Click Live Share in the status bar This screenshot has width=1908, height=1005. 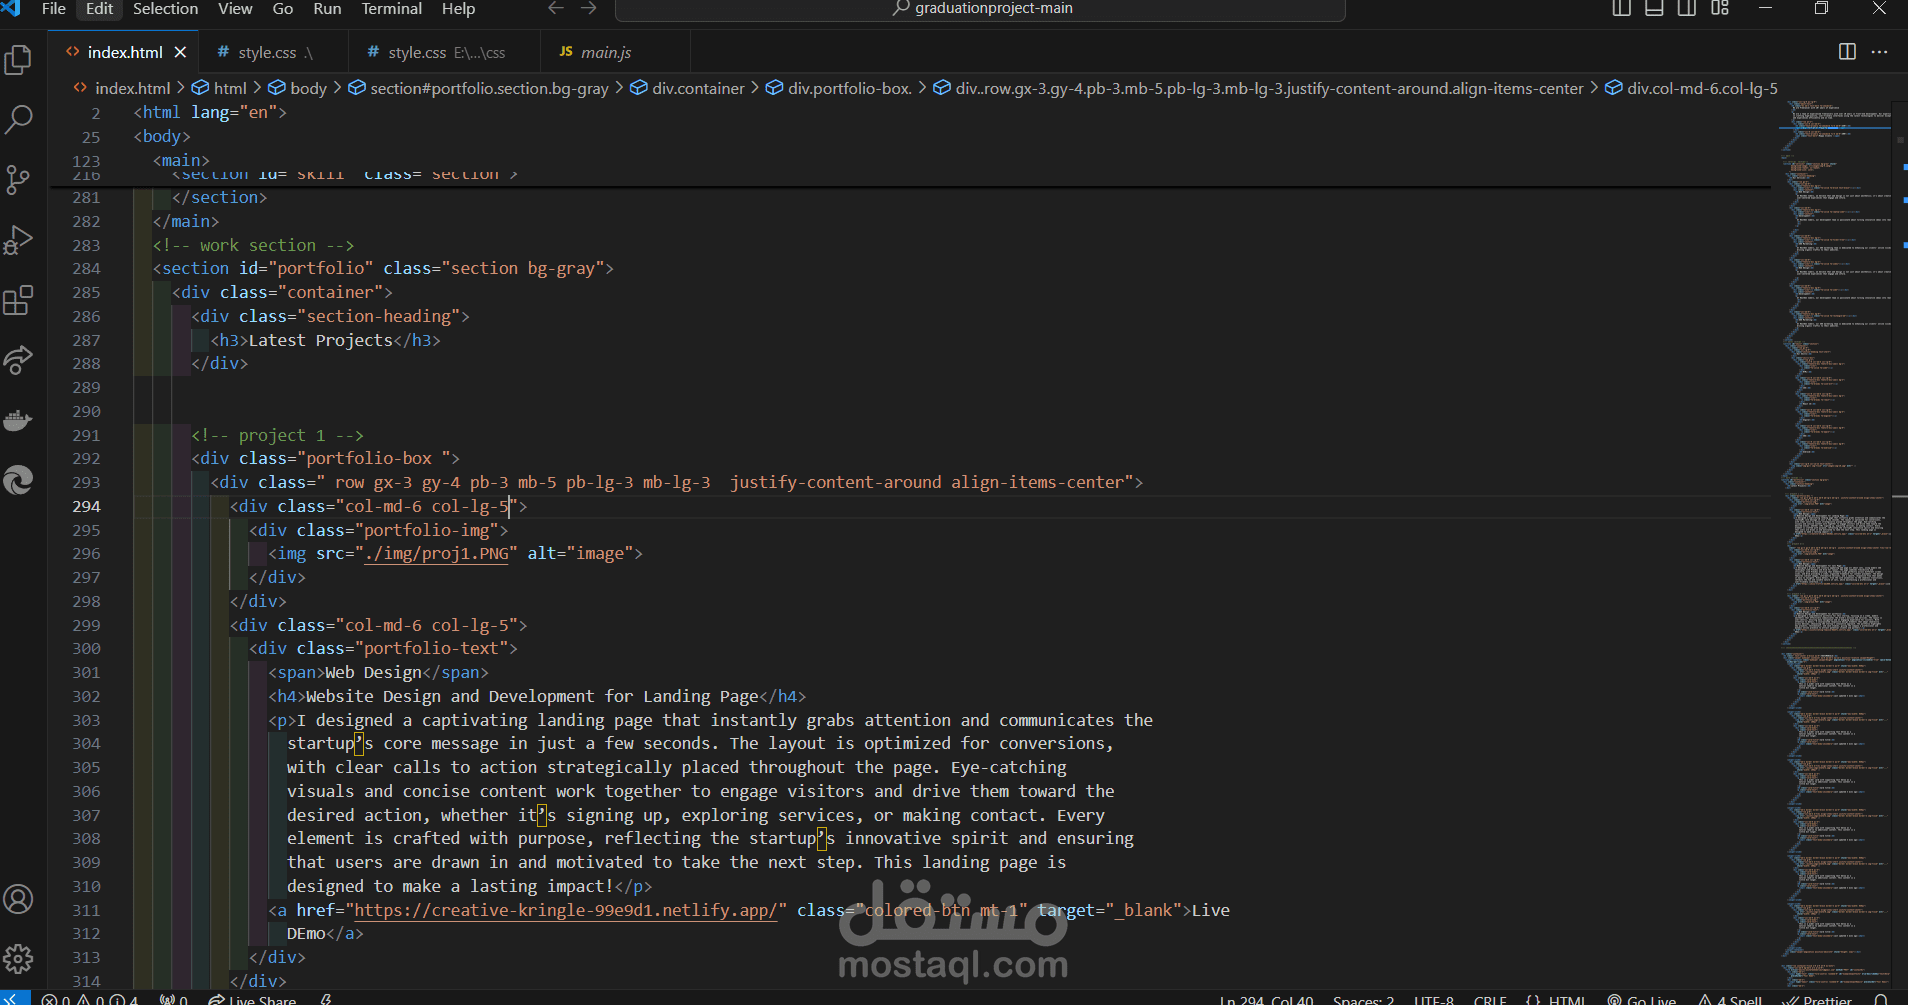click(252, 999)
